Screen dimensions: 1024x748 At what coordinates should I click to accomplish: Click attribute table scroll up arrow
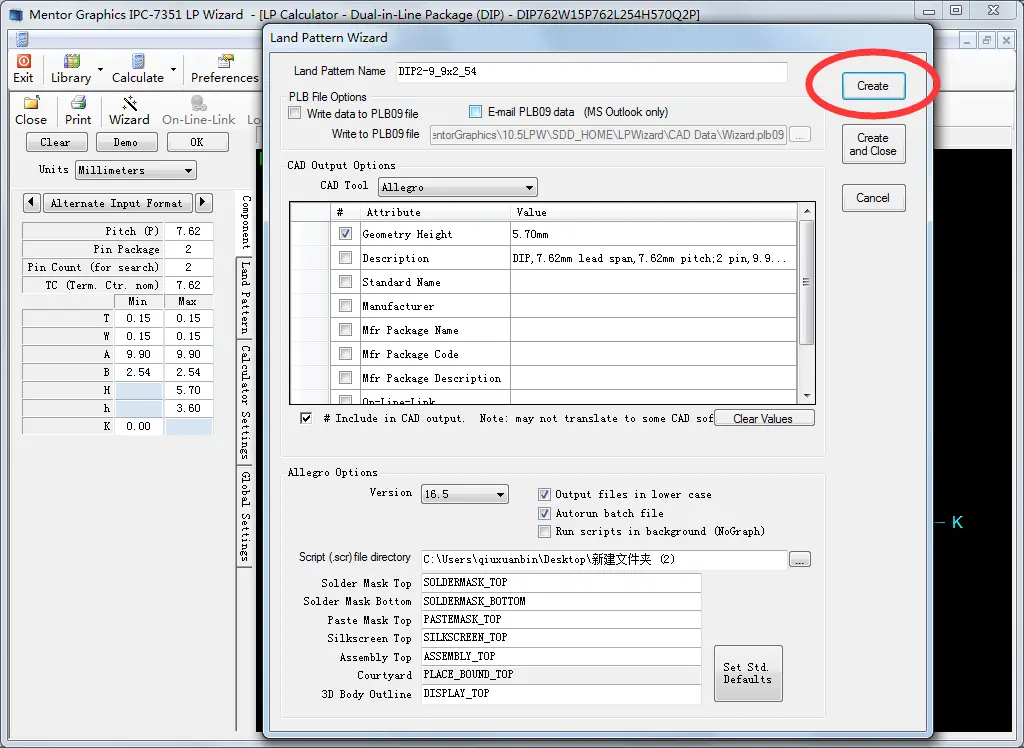807,211
